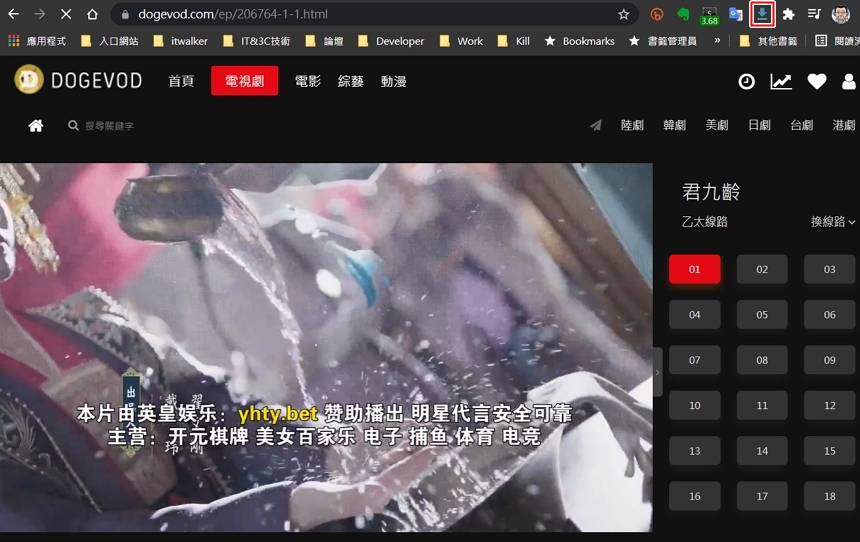Open the Evernote elephant extension

[683, 14]
